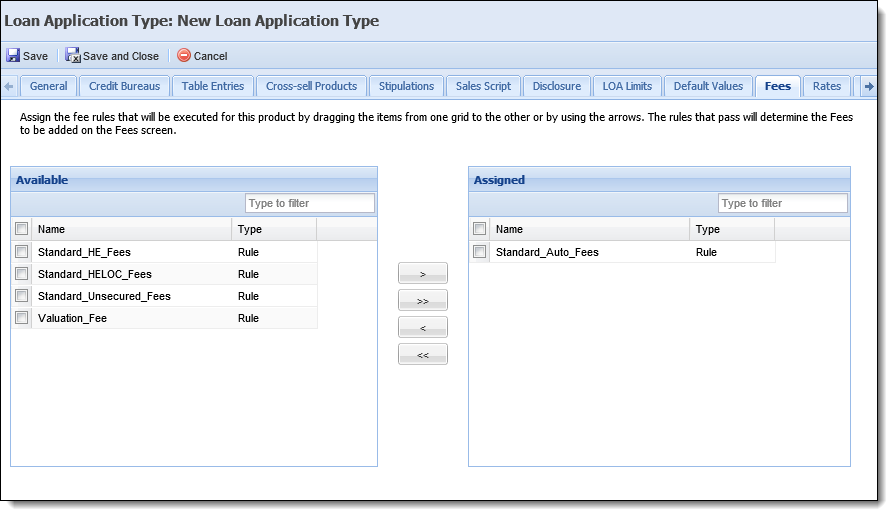
Task: Check the Valuation_Fee checkbox
Action: pyautogui.click(x=22, y=318)
